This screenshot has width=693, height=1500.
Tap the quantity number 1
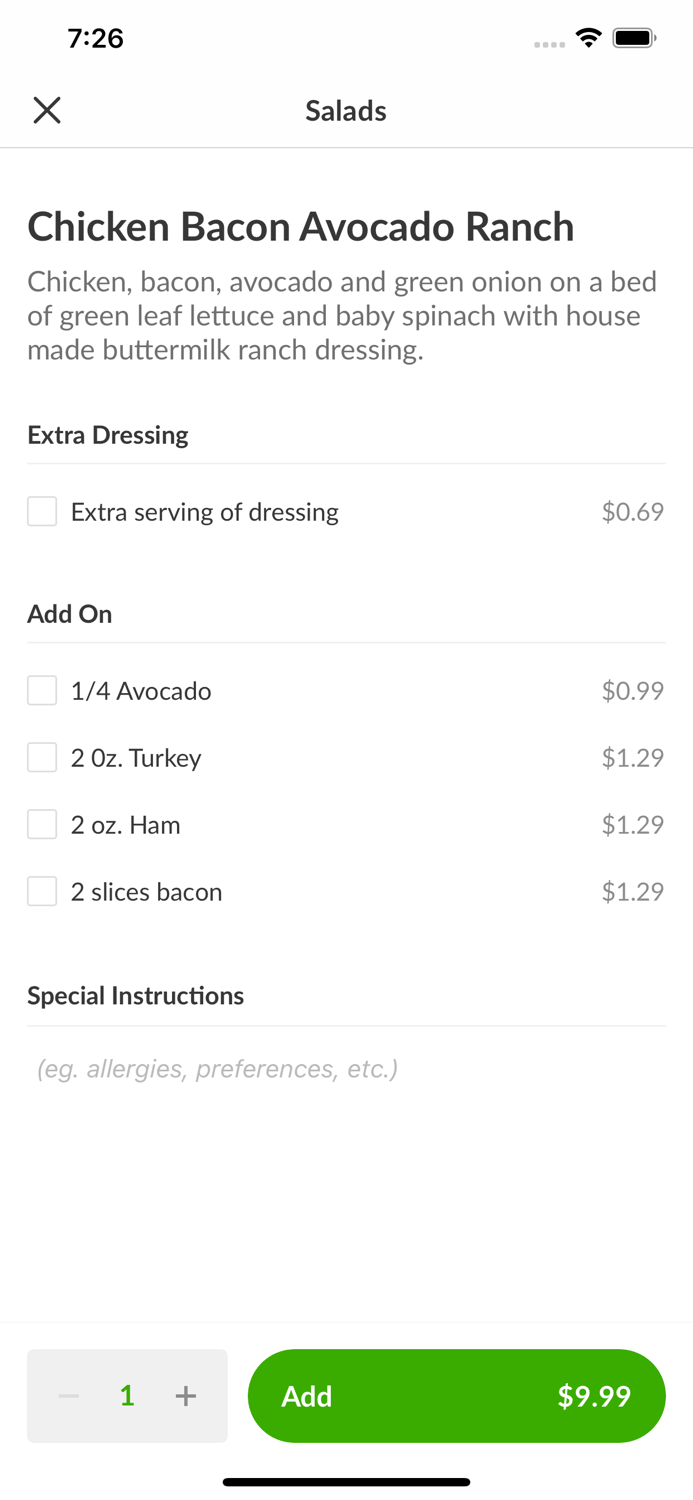click(x=127, y=1396)
